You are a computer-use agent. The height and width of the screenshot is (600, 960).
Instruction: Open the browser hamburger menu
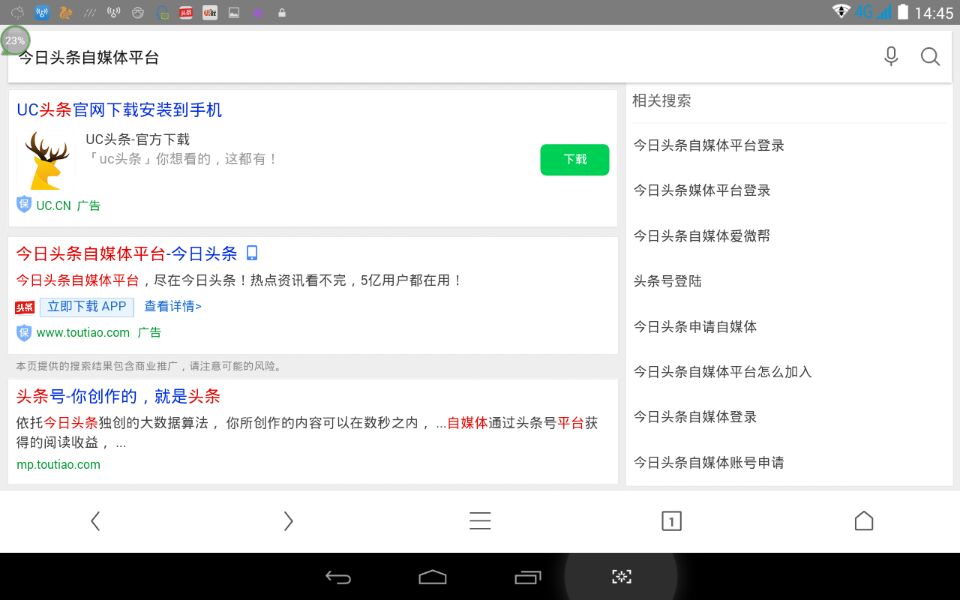(480, 521)
